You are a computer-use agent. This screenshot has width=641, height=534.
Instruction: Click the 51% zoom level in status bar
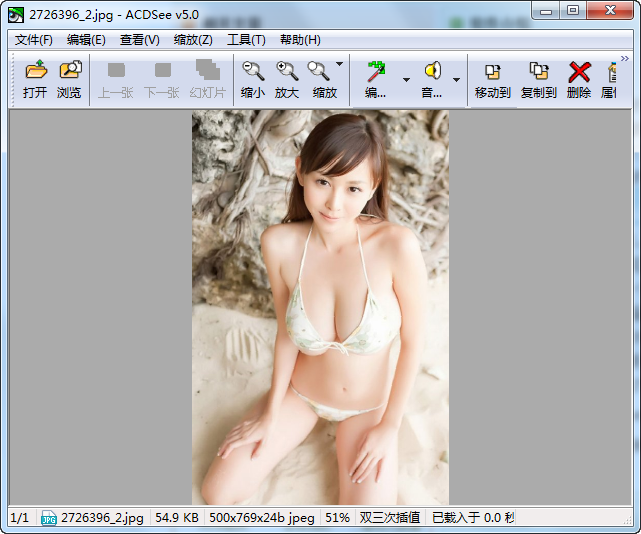click(x=338, y=518)
